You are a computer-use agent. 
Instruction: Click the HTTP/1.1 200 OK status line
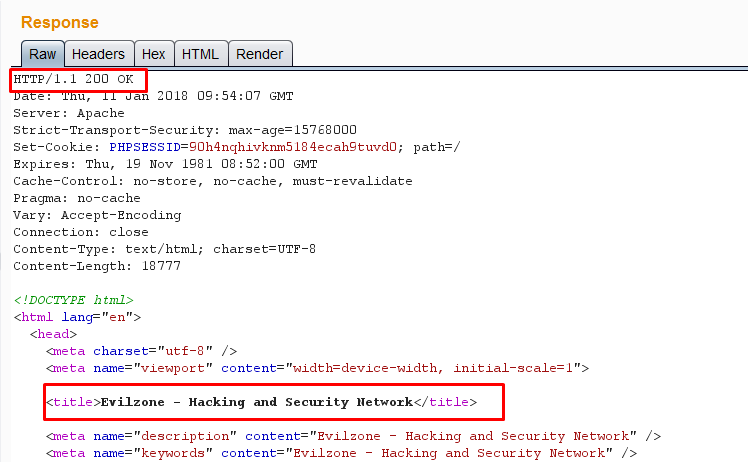coord(73,79)
